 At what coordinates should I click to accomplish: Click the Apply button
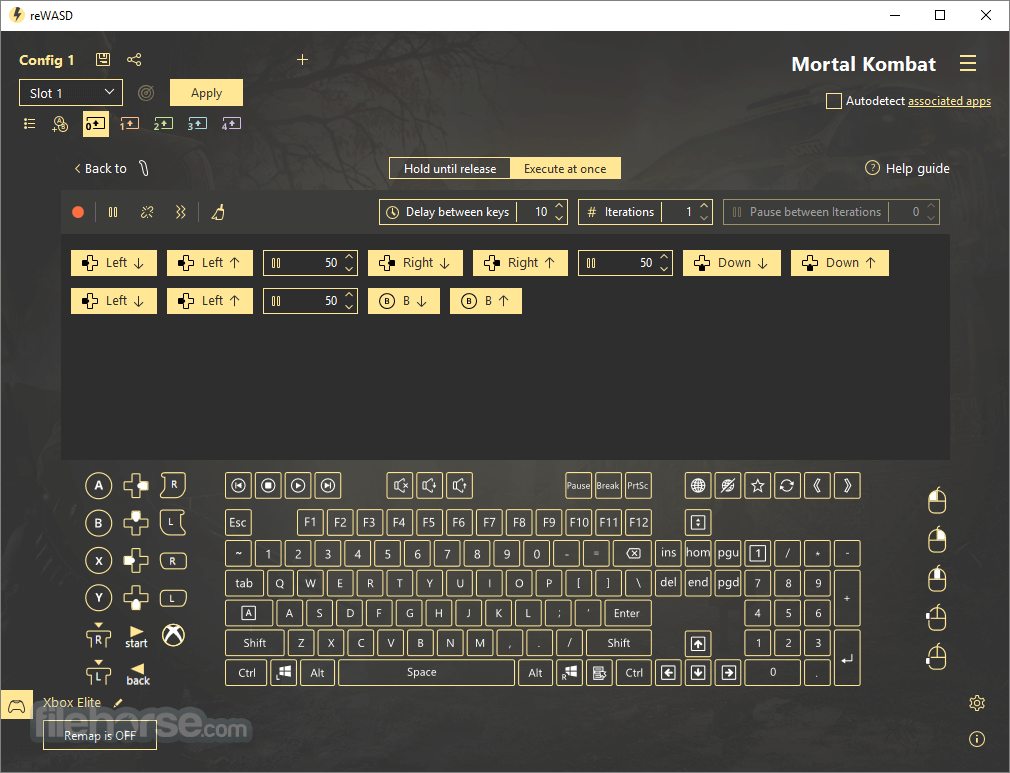pos(206,93)
